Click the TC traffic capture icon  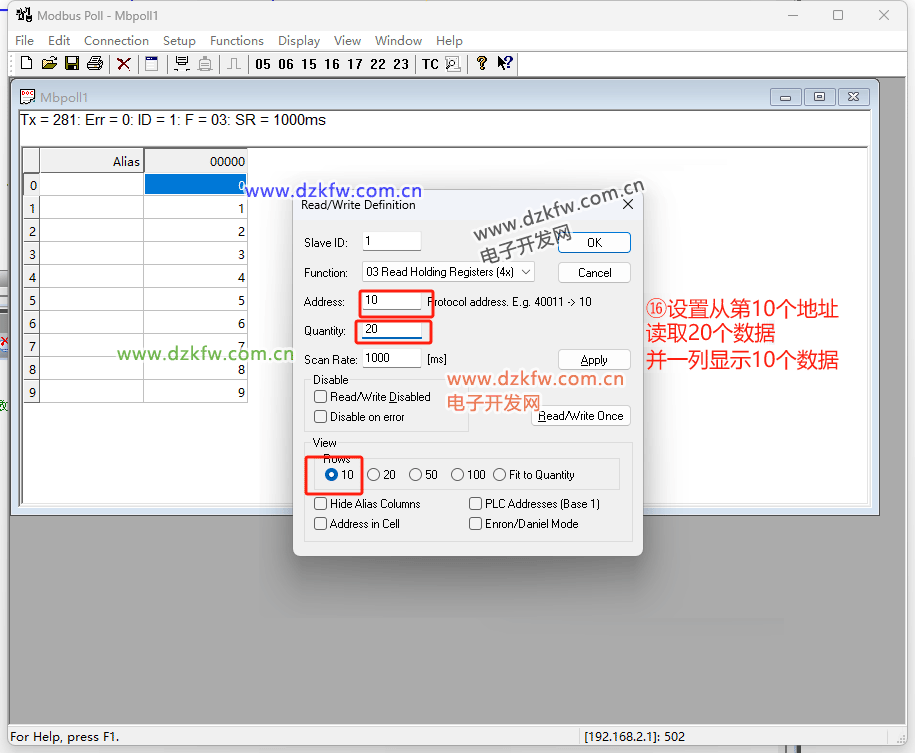(x=430, y=64)
